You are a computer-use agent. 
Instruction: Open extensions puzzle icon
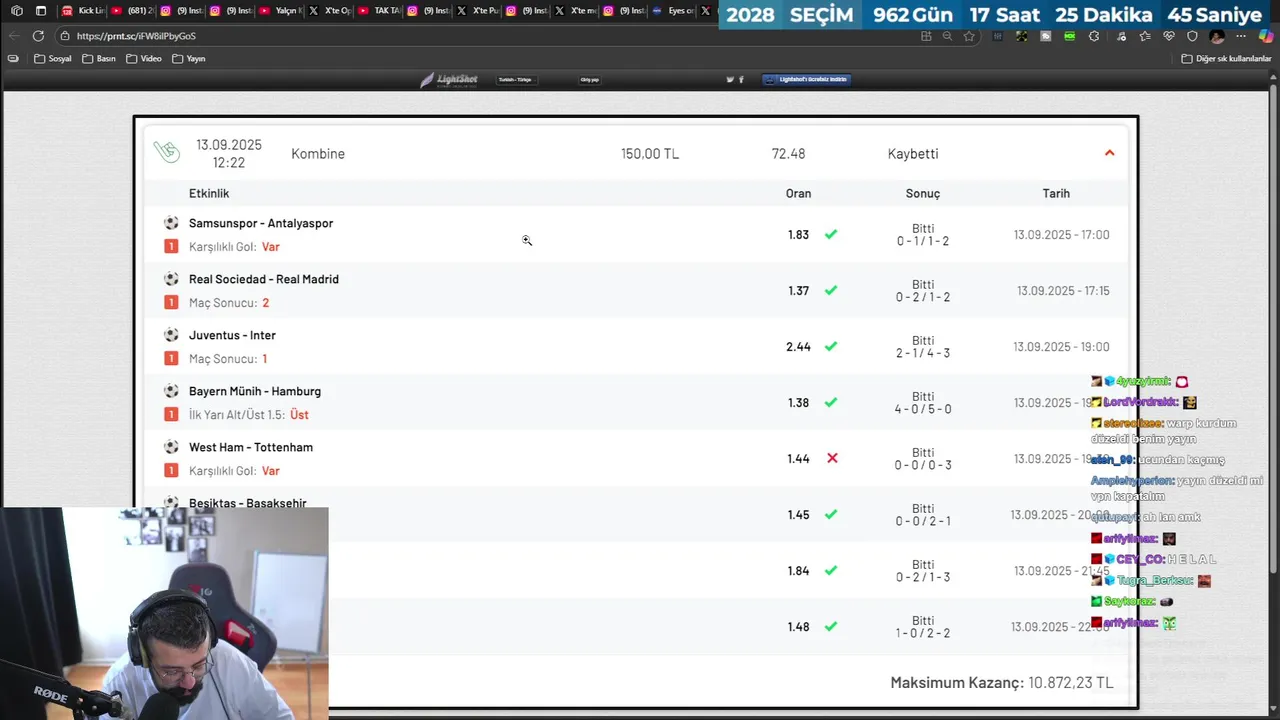tap(1094, 36)
